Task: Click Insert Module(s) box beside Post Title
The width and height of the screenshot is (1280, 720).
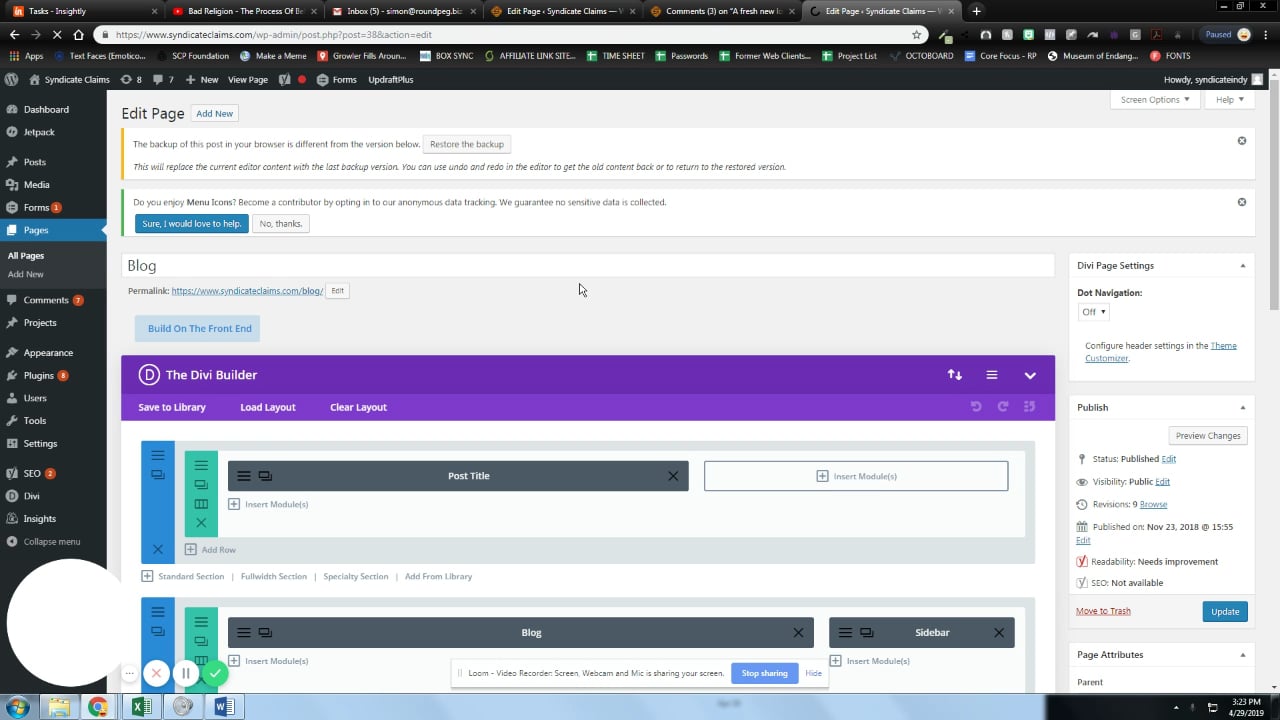Action: pyautogui.click(x=856, y=476)
